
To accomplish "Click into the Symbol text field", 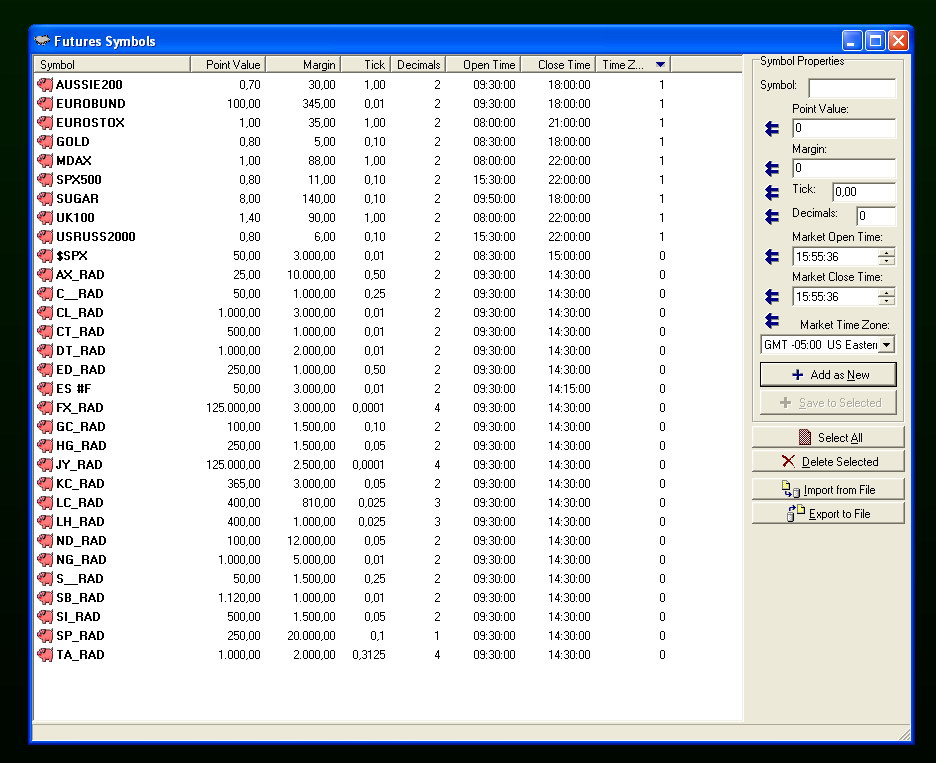I will 851,88.
